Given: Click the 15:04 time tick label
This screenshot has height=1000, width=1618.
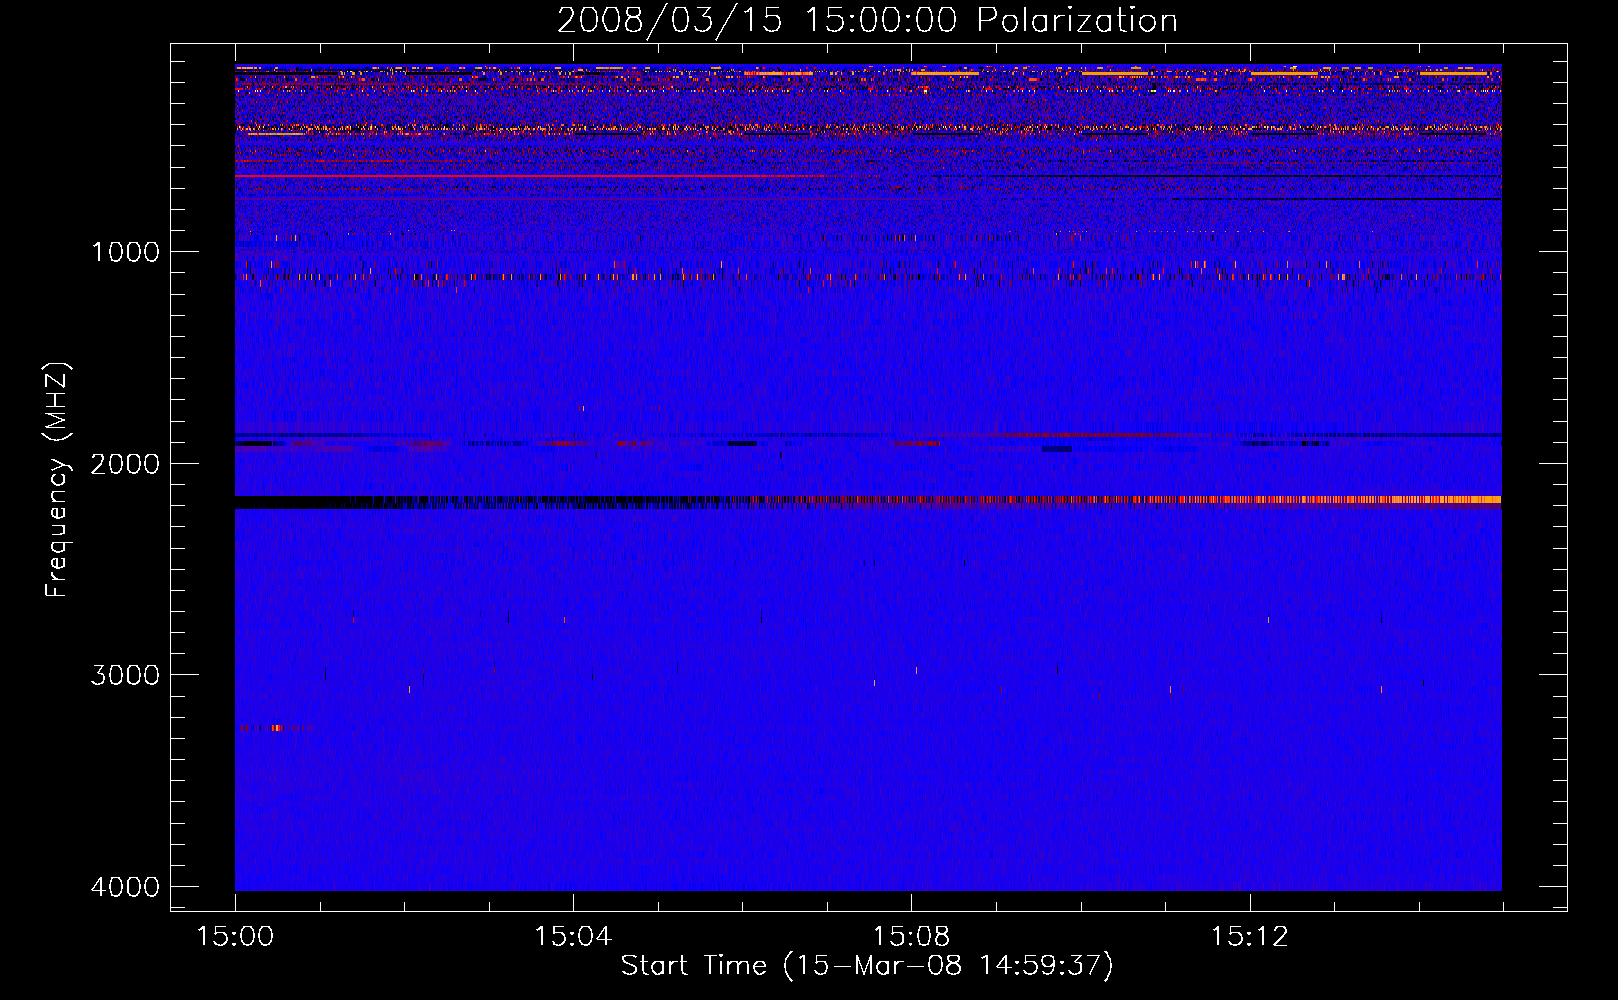Looking at the screenshot, I should click(x=573, y=937).
